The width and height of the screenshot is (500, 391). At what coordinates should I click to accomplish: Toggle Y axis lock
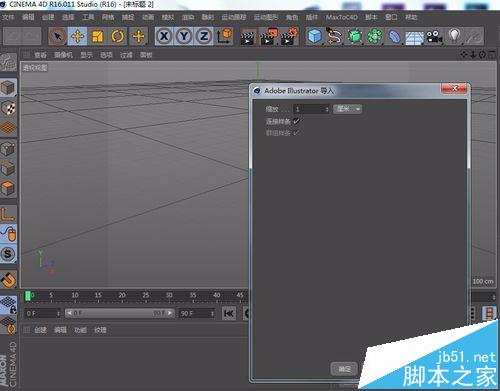point(184,36)
